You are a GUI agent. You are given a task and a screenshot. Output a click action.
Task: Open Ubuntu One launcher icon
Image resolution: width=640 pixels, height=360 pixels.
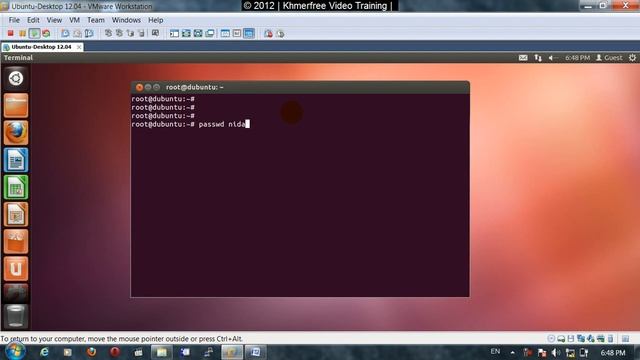(x=16, y=269)
